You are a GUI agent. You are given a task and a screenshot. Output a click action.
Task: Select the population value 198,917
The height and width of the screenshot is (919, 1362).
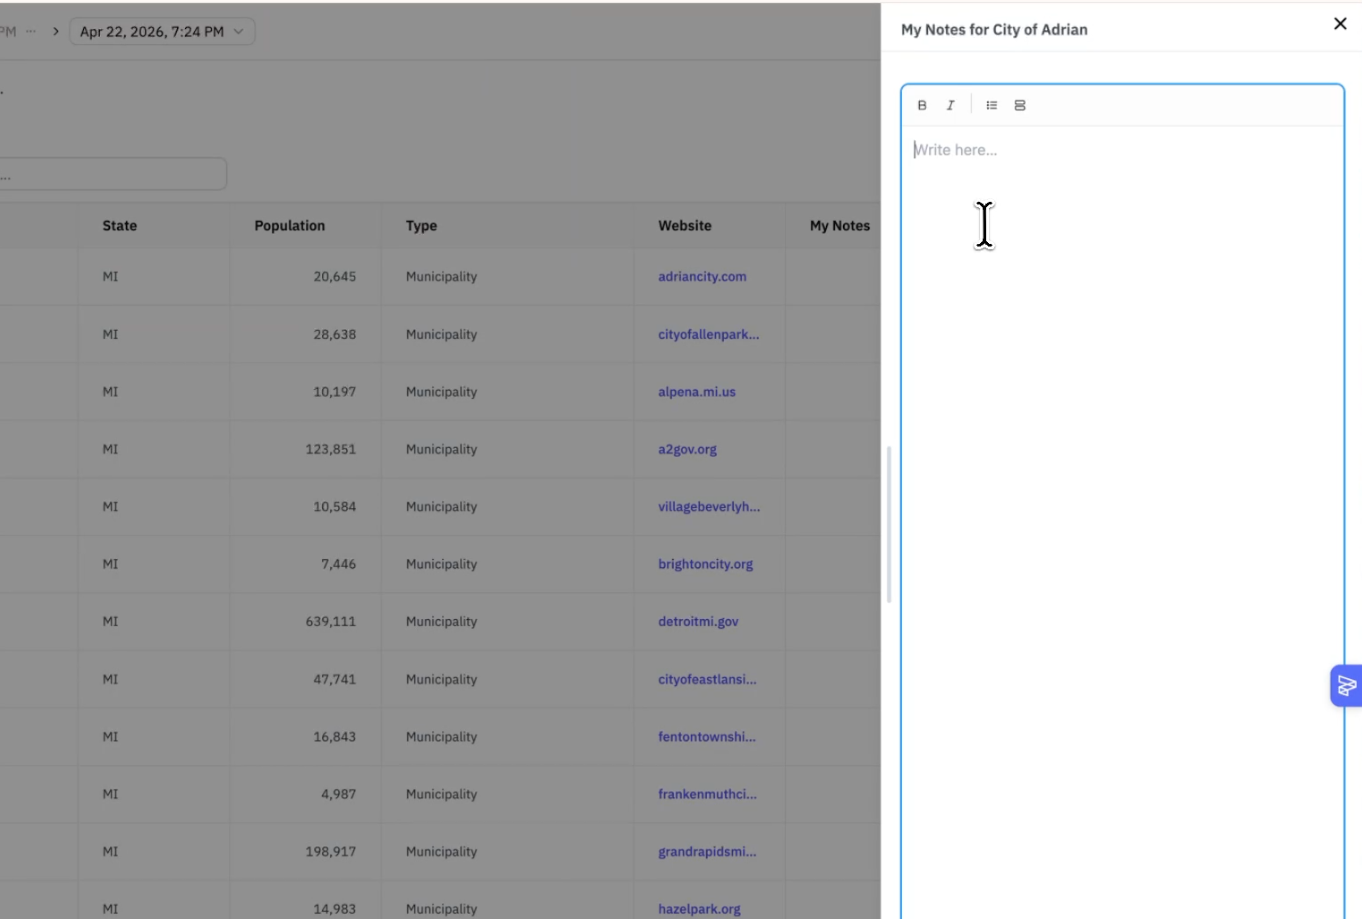[x=330, y=852]
